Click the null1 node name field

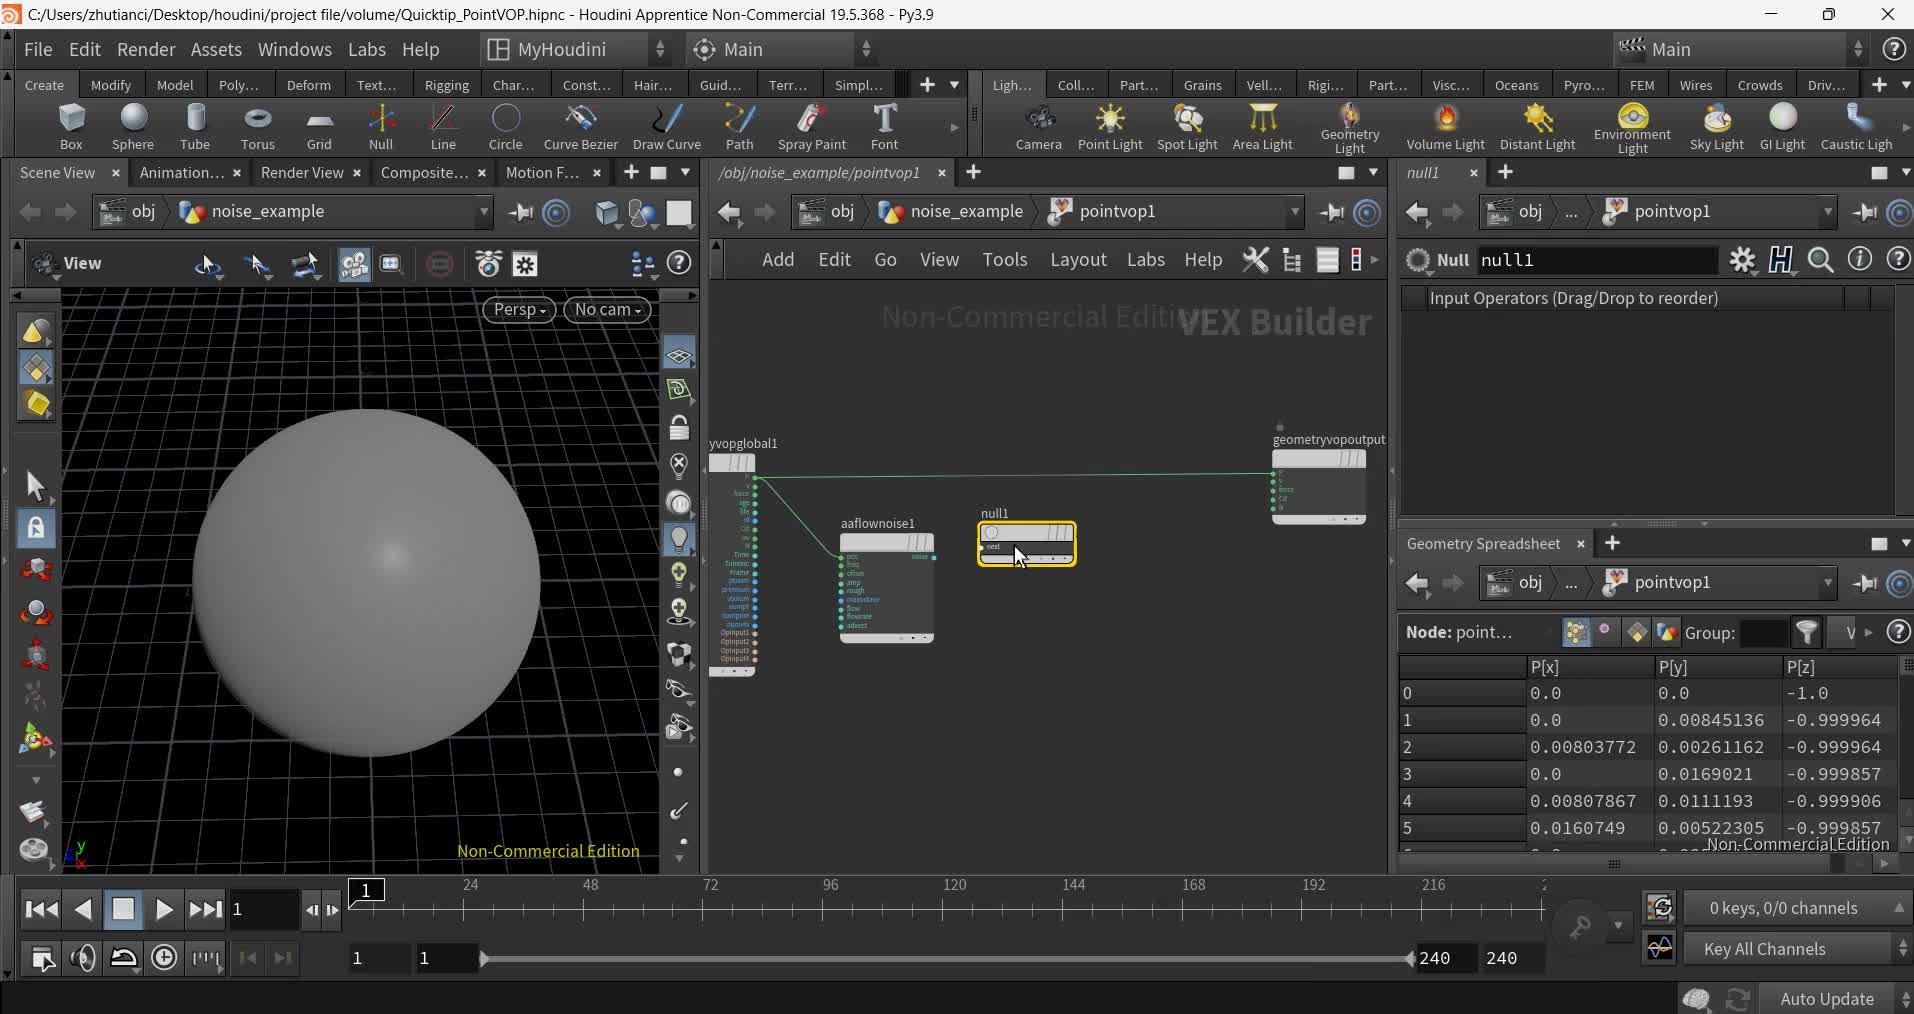tap(1595, 260)
